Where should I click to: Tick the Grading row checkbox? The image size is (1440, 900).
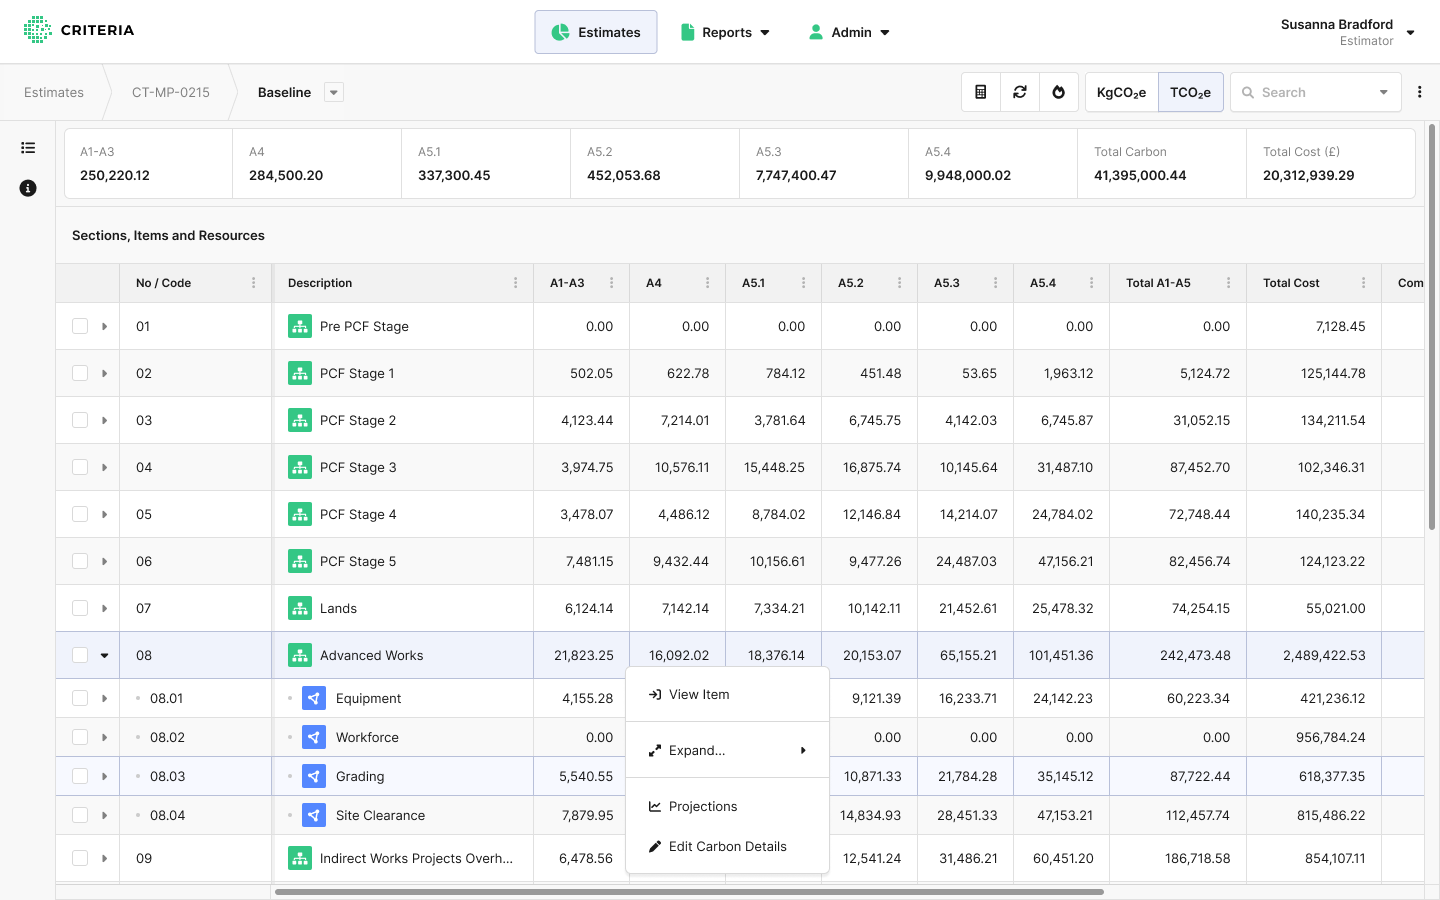[80, 776]
